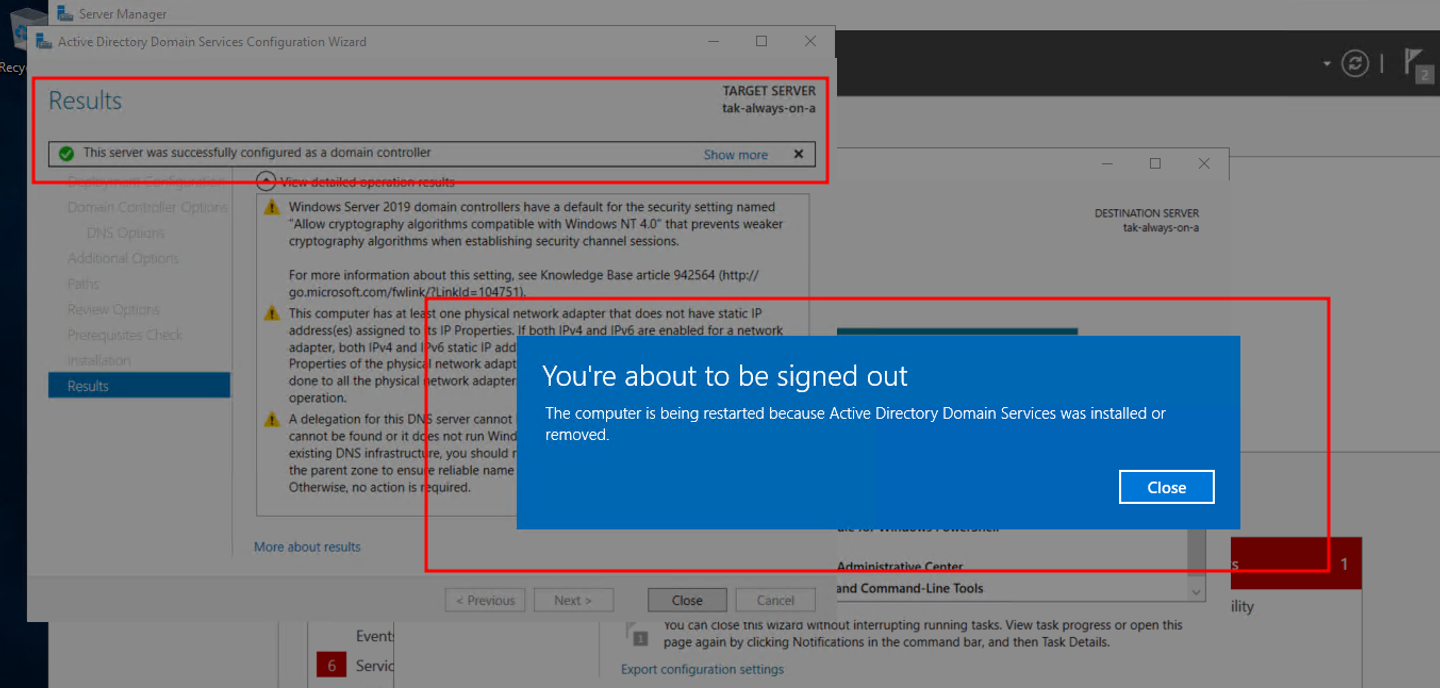Select Paths step in wizard sidebar
The width and height of the screenshot is (1440, 688).
pos(83,284)
